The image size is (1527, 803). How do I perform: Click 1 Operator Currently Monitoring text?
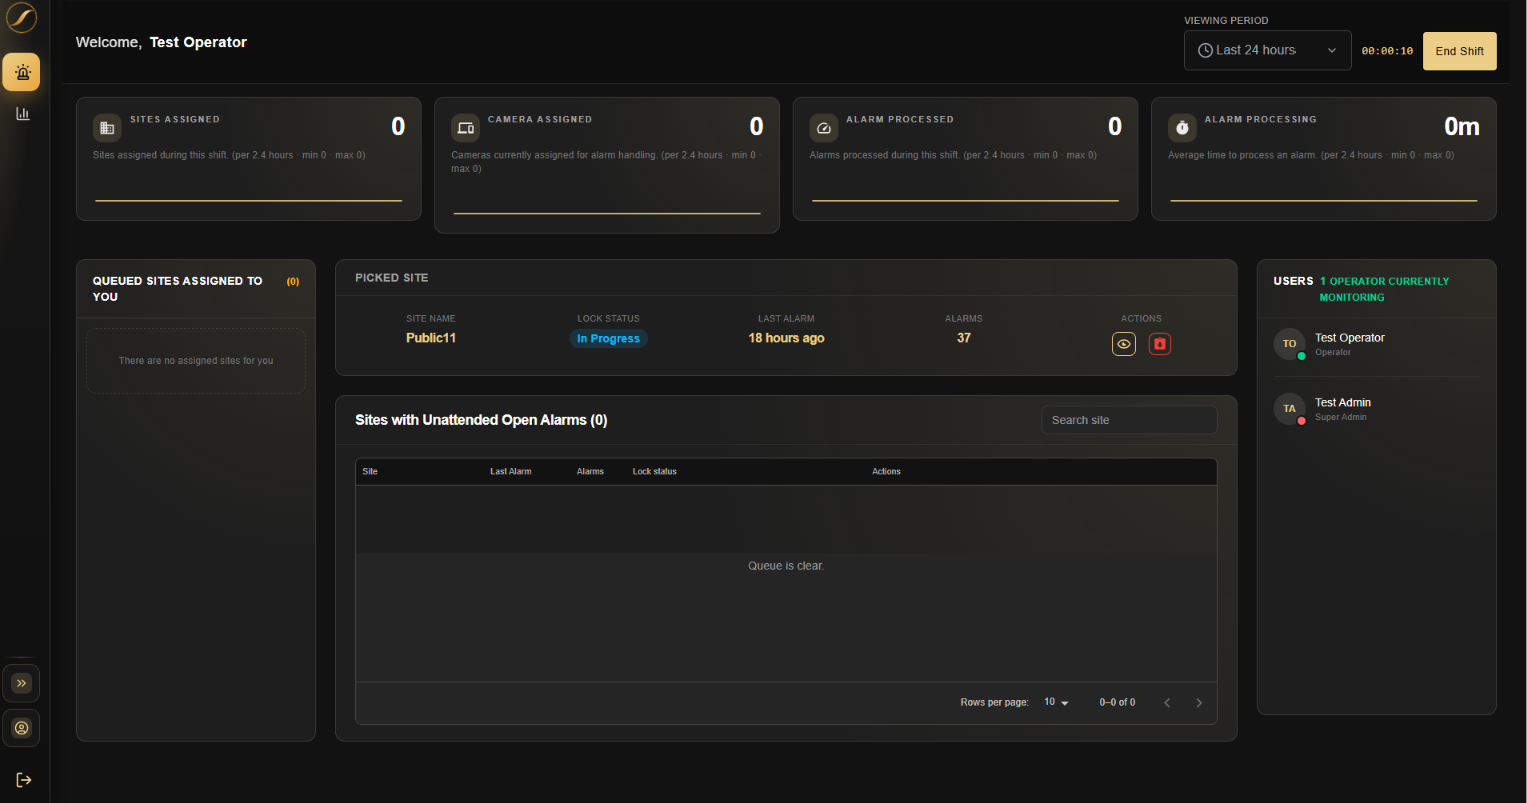[x=1384, y=289]
